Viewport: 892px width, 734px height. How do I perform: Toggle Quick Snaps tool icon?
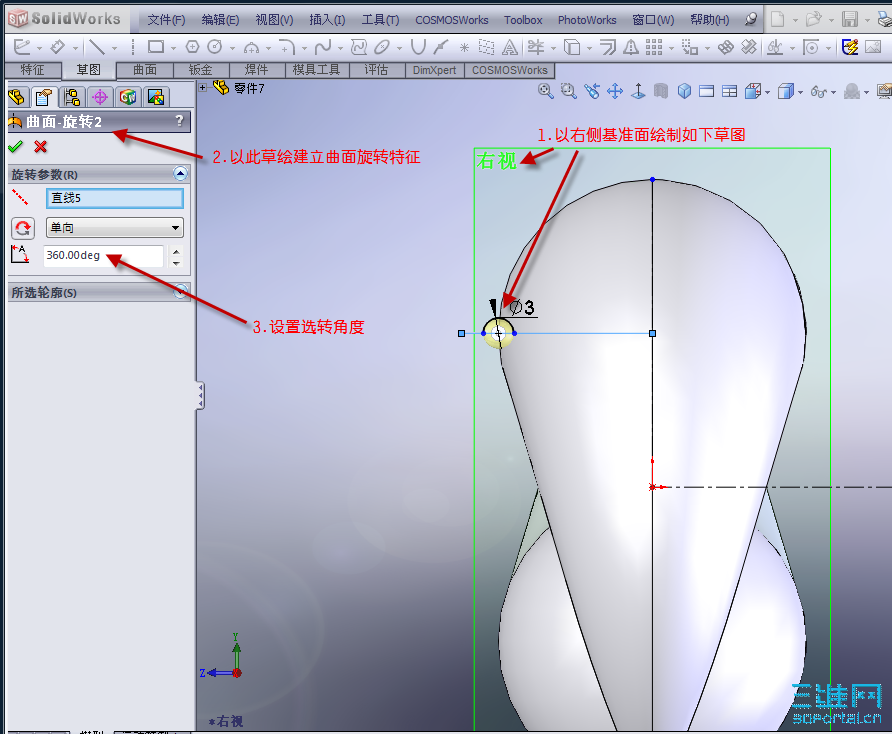811,47
